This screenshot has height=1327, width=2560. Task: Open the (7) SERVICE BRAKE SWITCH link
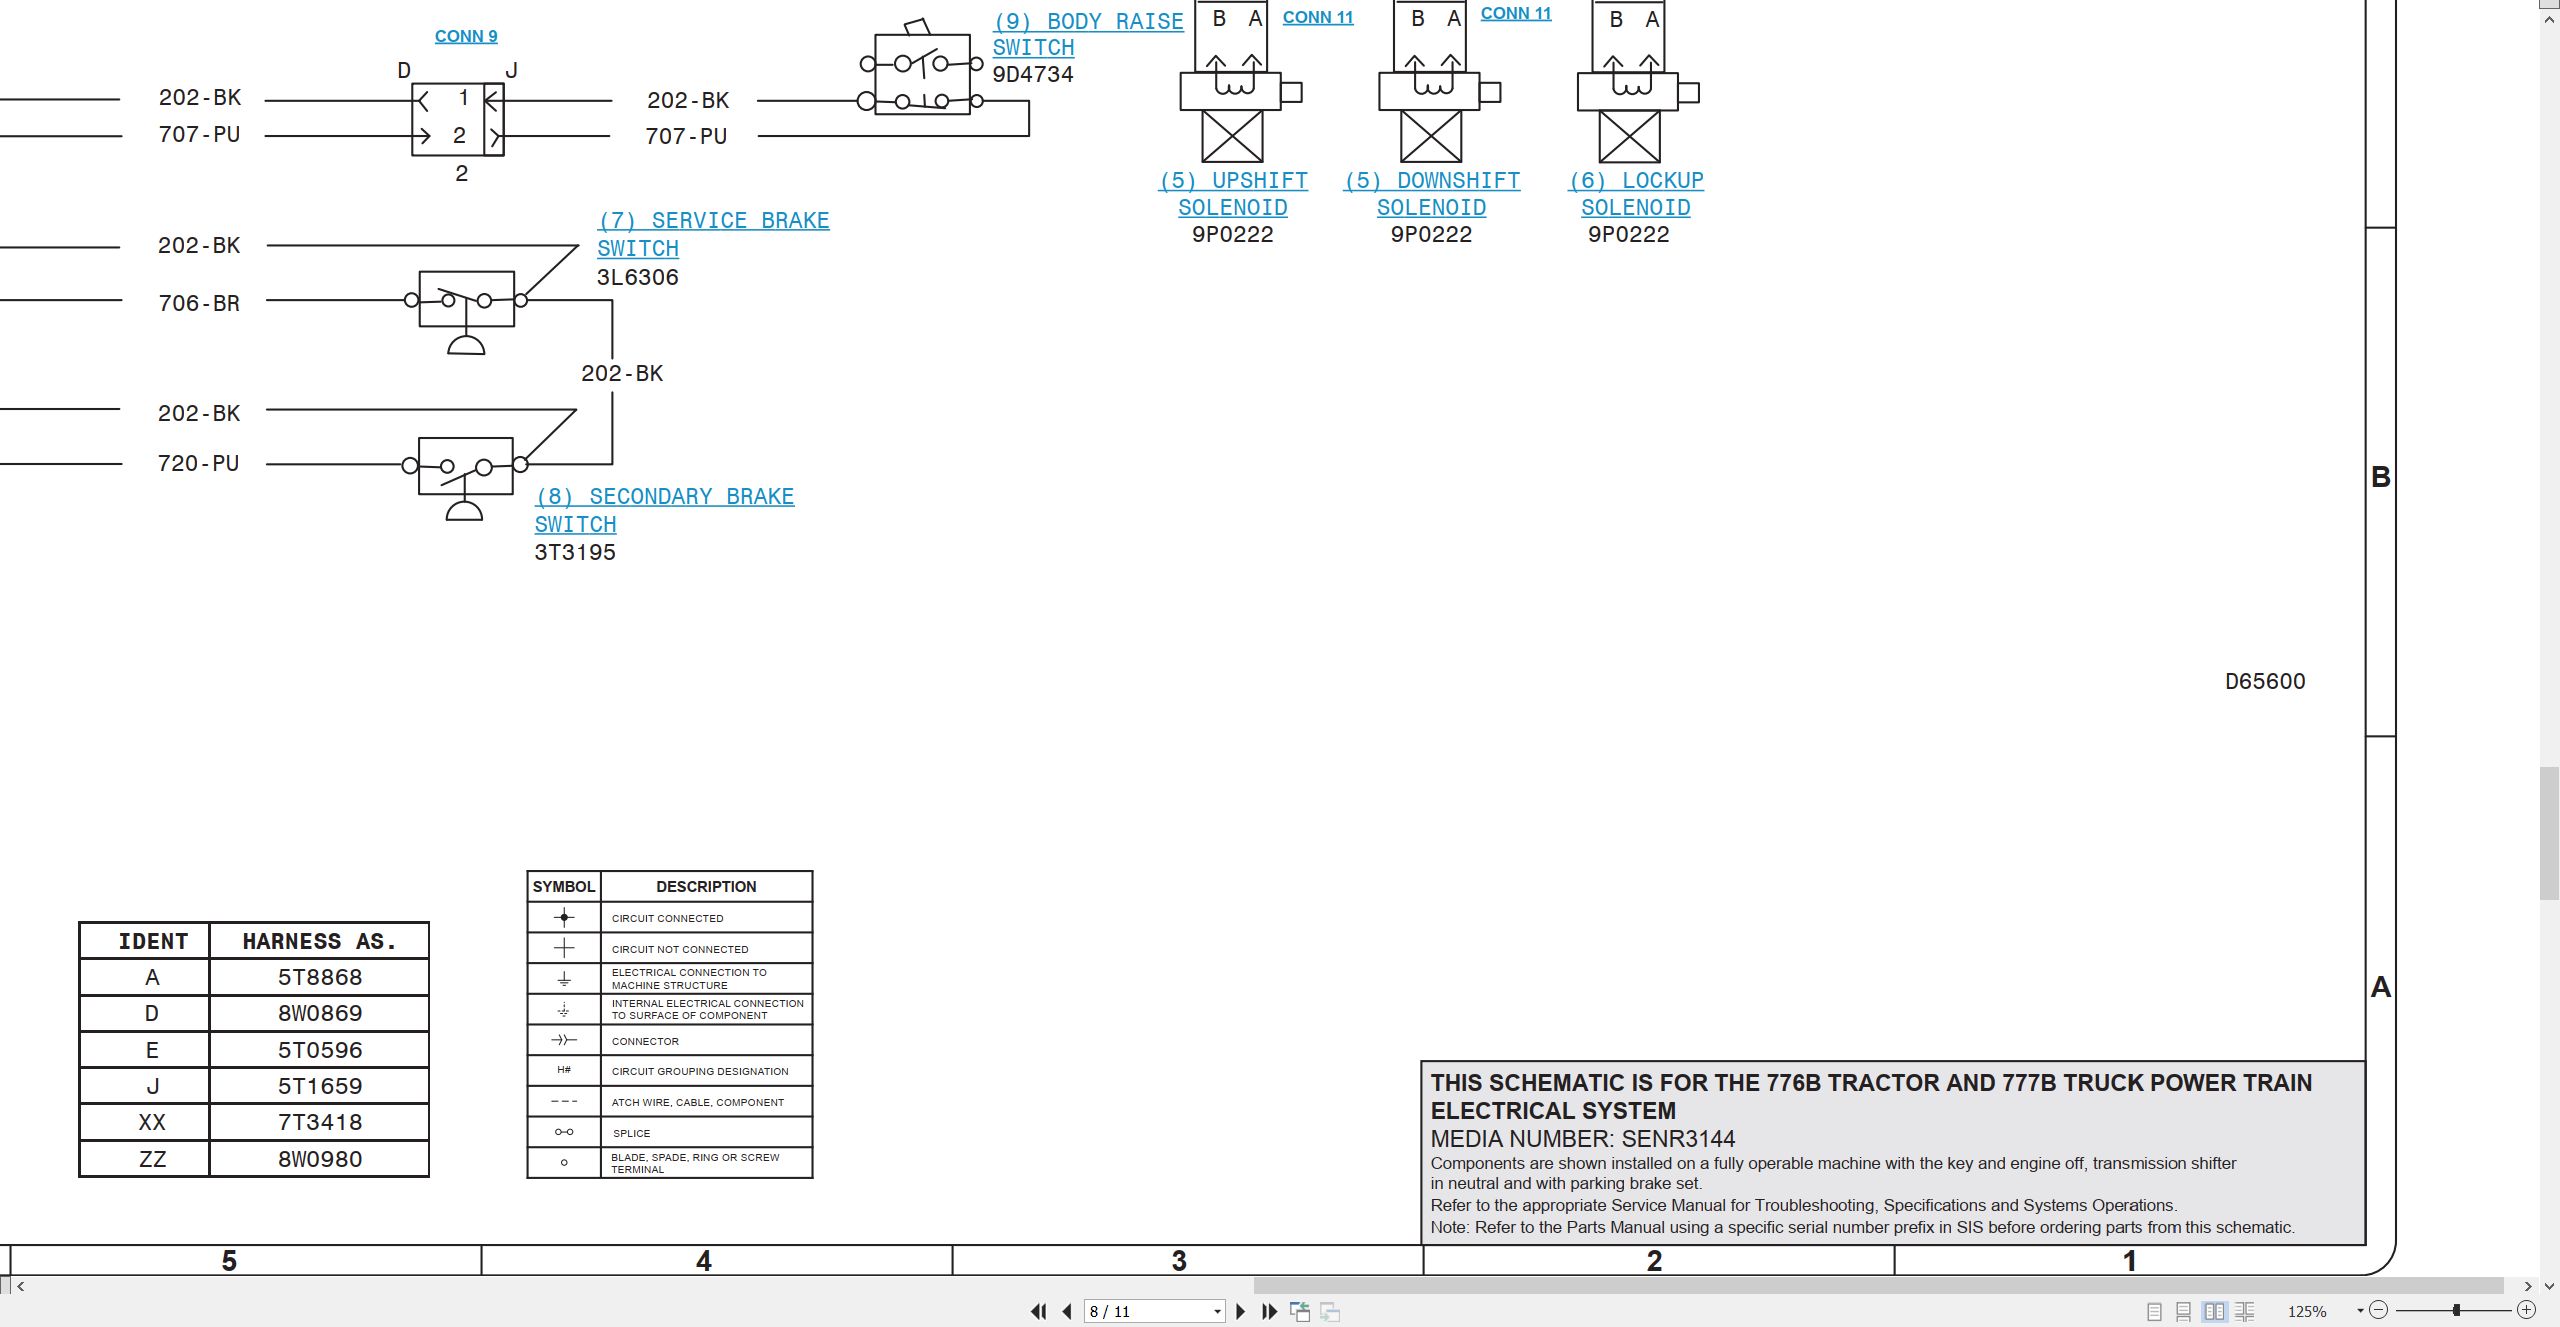point(713,234)
